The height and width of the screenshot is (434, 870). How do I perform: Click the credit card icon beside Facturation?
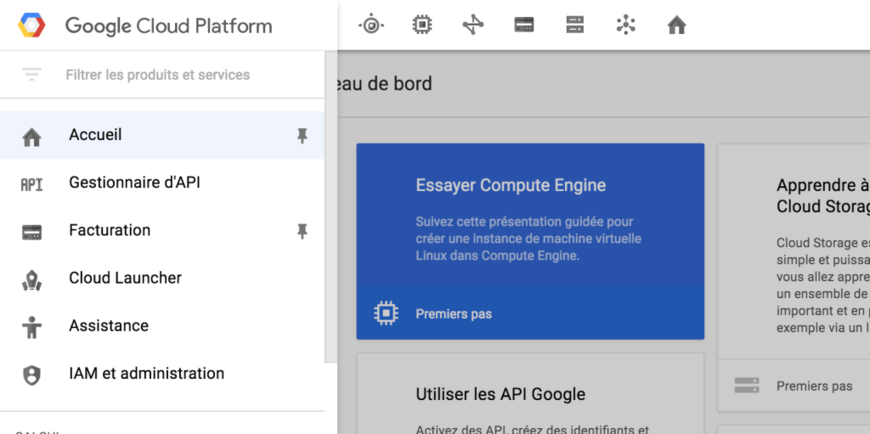click(x=32, y=232)
